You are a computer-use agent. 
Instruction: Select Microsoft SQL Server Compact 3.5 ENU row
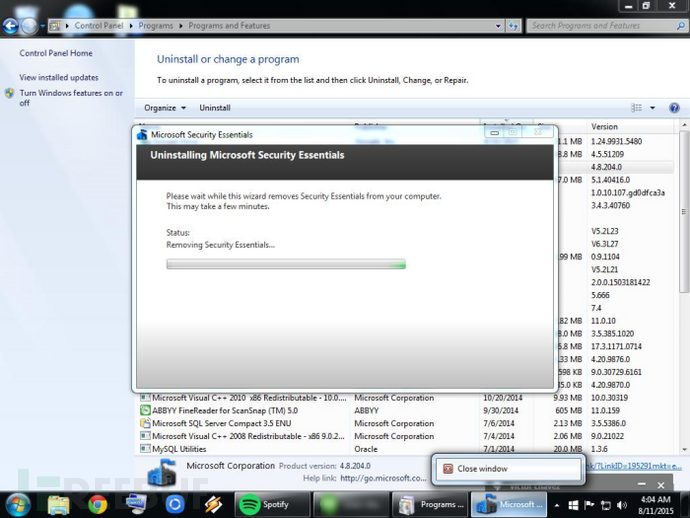point(407,423)
